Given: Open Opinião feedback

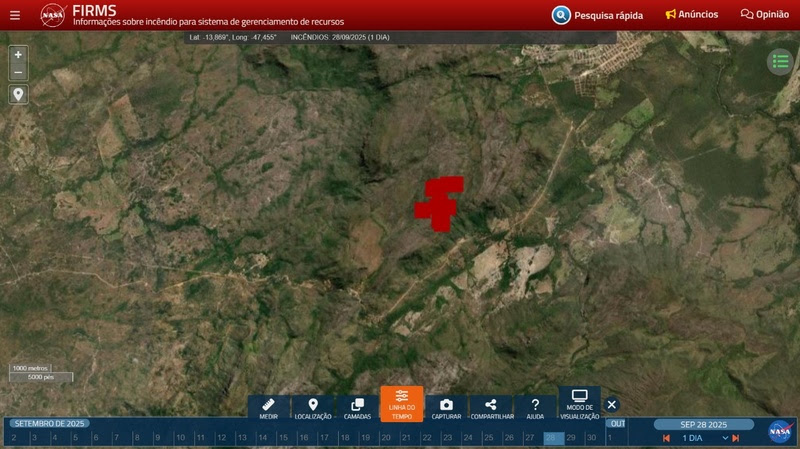Looking at the screenshot, I should [765, 15].
